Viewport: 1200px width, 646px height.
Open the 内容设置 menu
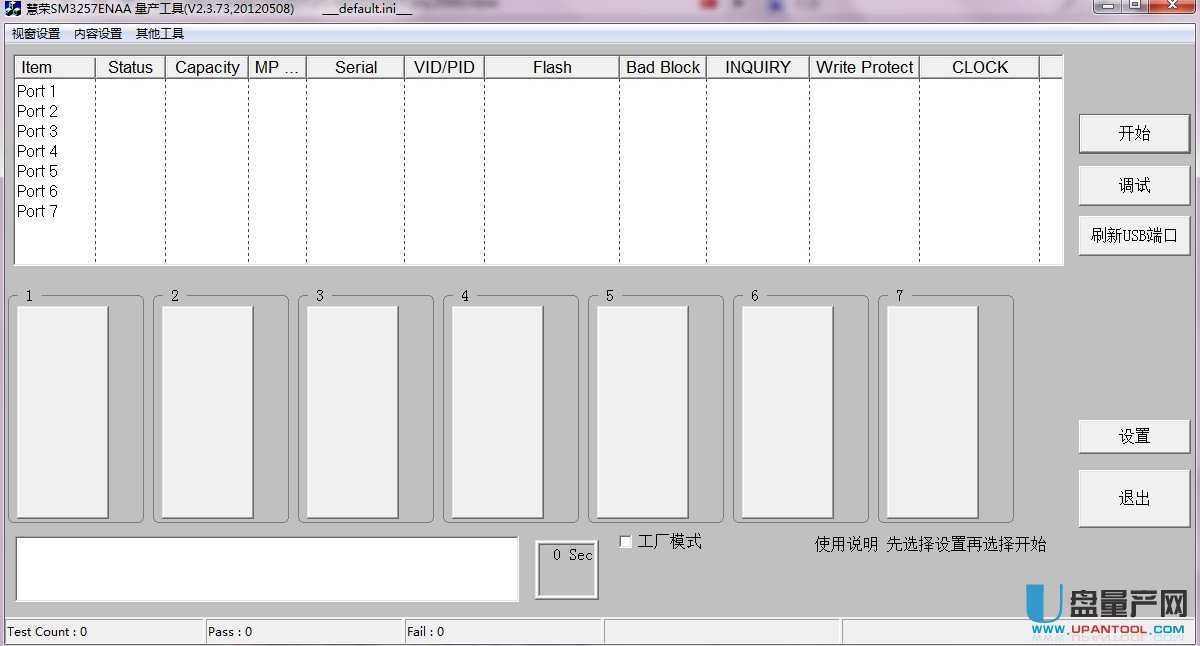98,34
